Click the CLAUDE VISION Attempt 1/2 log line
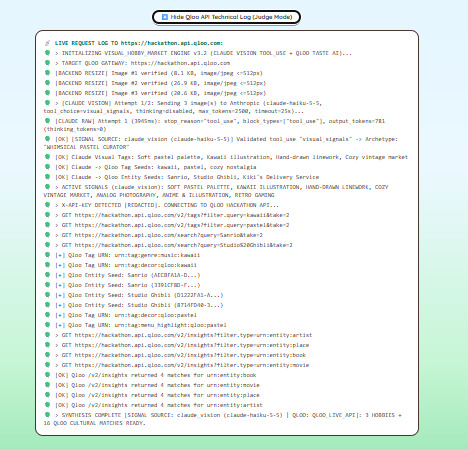 point(183,107)
